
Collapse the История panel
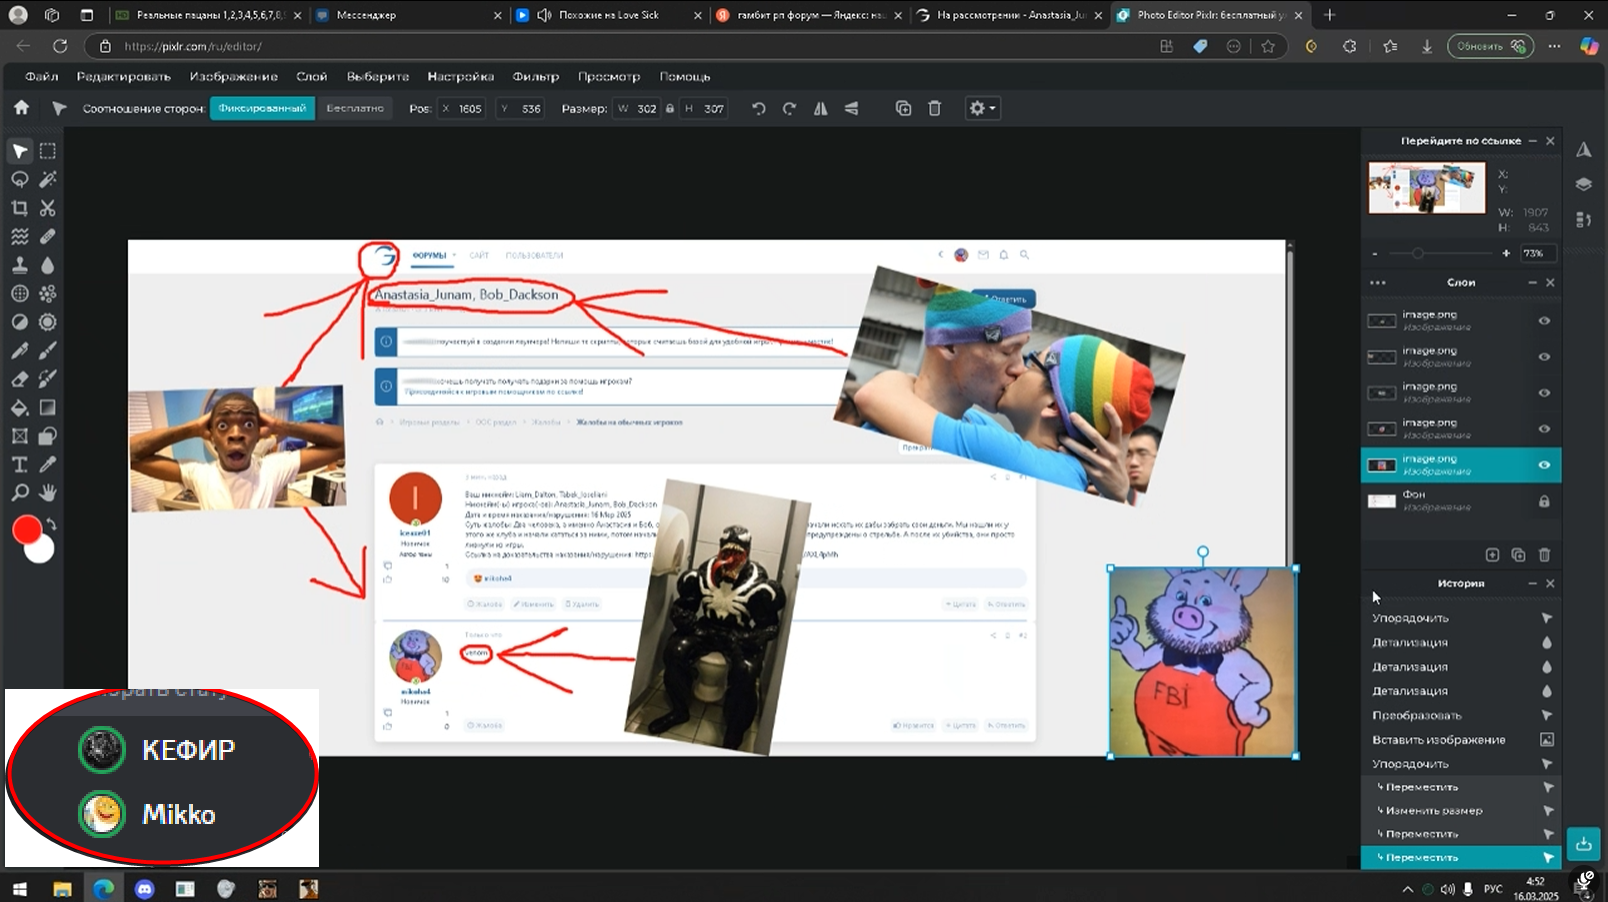pyautogui.click(x=1532, y=583)
